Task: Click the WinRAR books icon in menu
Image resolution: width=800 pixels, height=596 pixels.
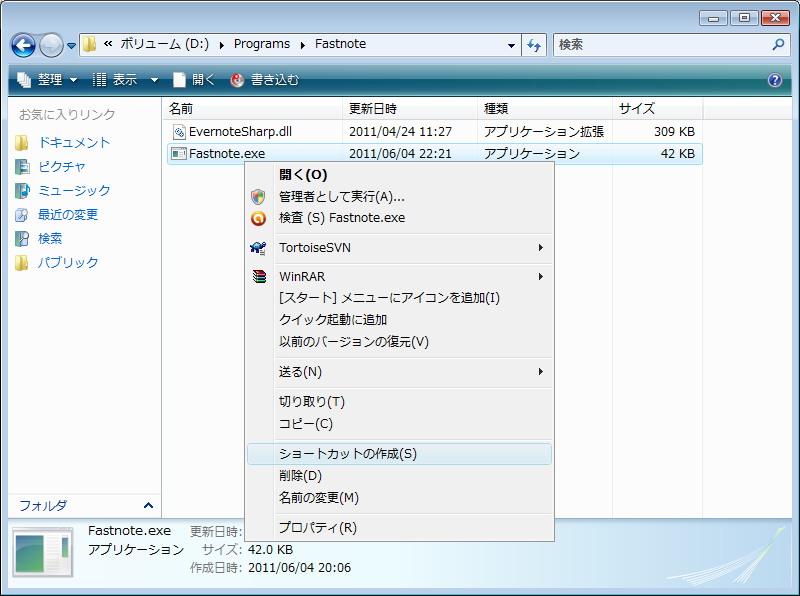Action: coord(259,277)
